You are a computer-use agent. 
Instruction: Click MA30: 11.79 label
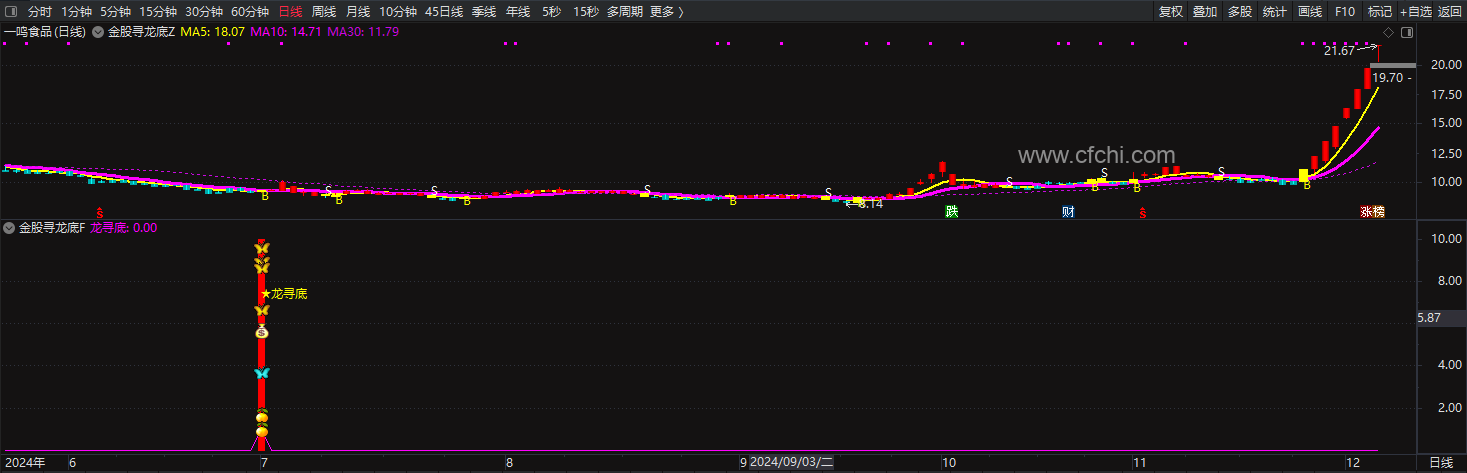pyautogui.click(x=363, y=32)
